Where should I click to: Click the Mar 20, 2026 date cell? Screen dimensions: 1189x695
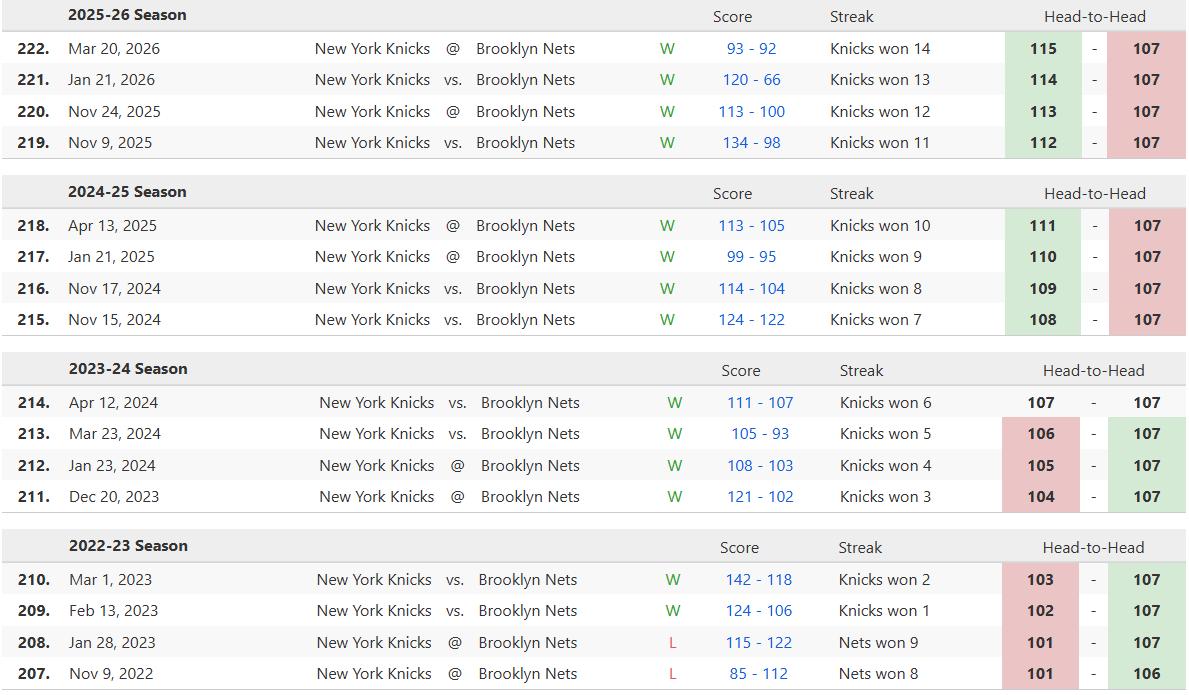pos(114,48)
